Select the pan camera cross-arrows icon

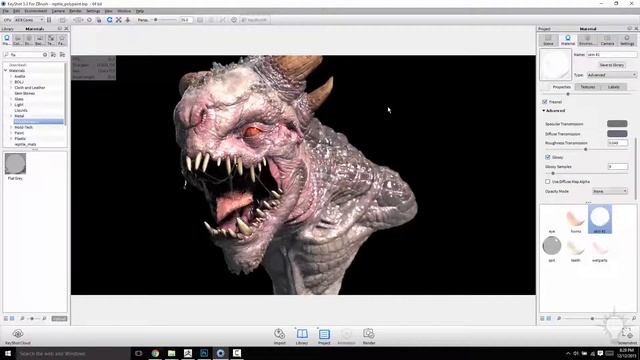(118, 20)
